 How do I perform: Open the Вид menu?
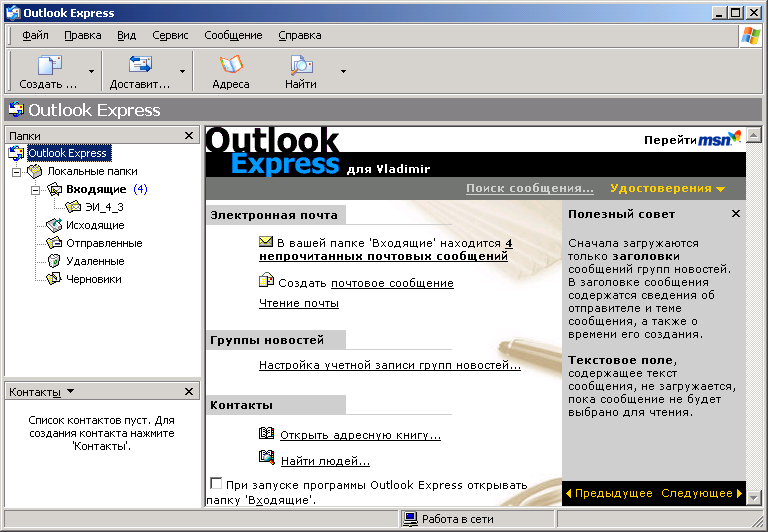click(x=126, y=35)
